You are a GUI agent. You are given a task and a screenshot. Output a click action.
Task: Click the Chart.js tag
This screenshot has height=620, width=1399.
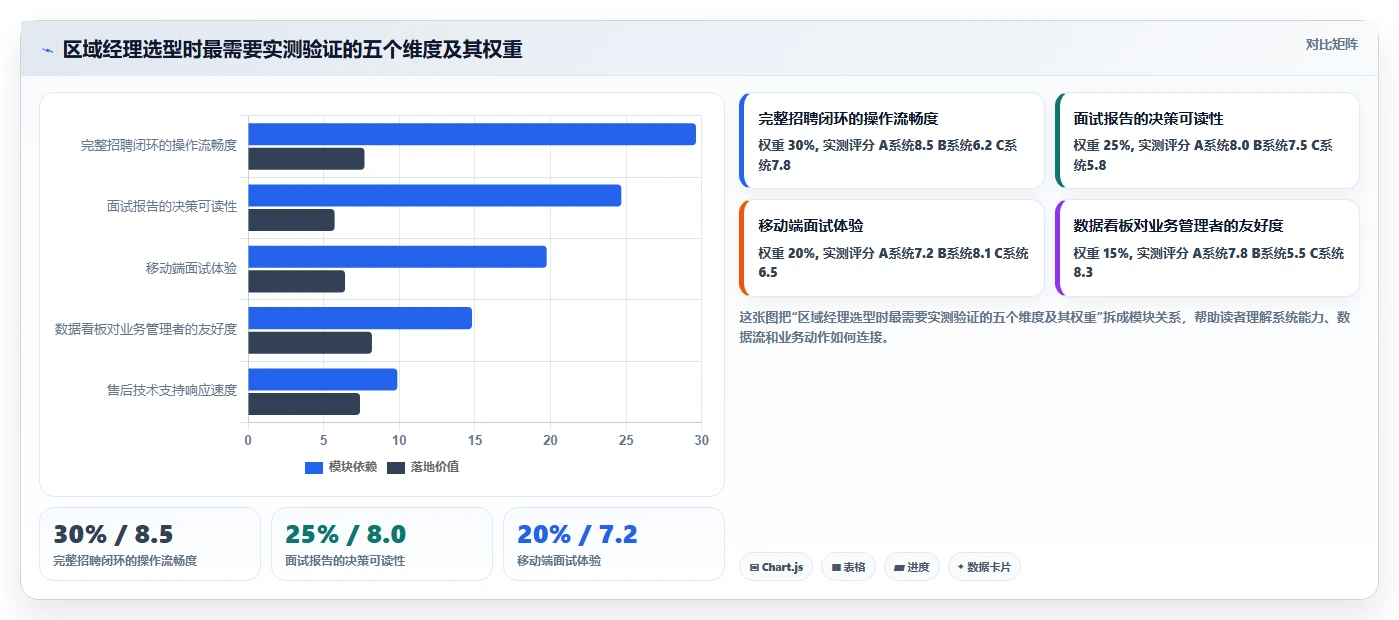776,567
